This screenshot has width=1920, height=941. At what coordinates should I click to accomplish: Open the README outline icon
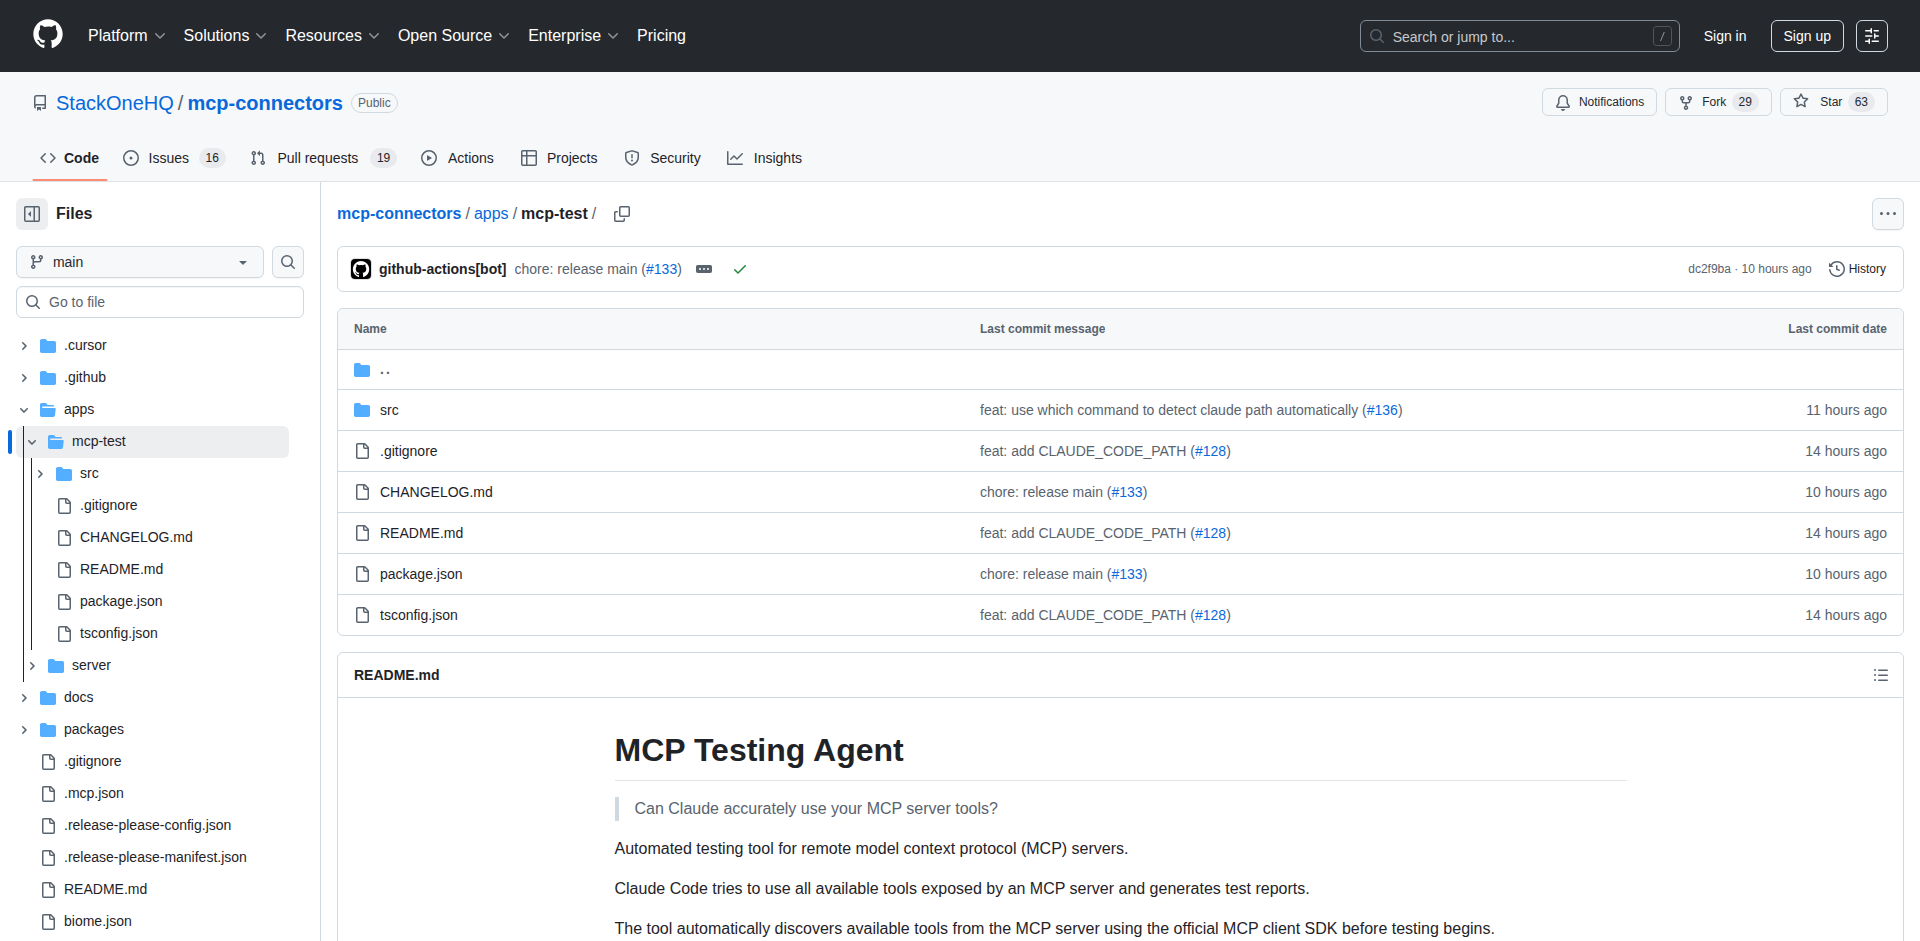pos(1881,675)
